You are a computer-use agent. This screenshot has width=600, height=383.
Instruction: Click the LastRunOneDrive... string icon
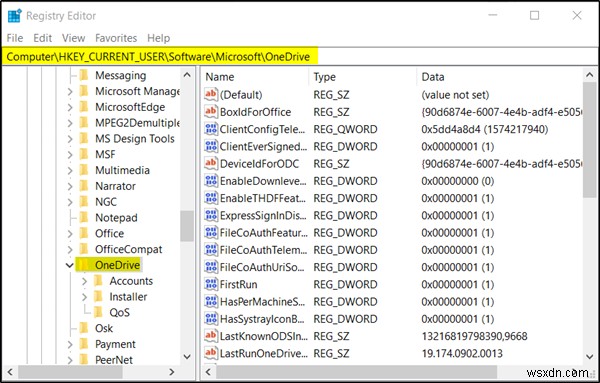click(x=211, y=352)
